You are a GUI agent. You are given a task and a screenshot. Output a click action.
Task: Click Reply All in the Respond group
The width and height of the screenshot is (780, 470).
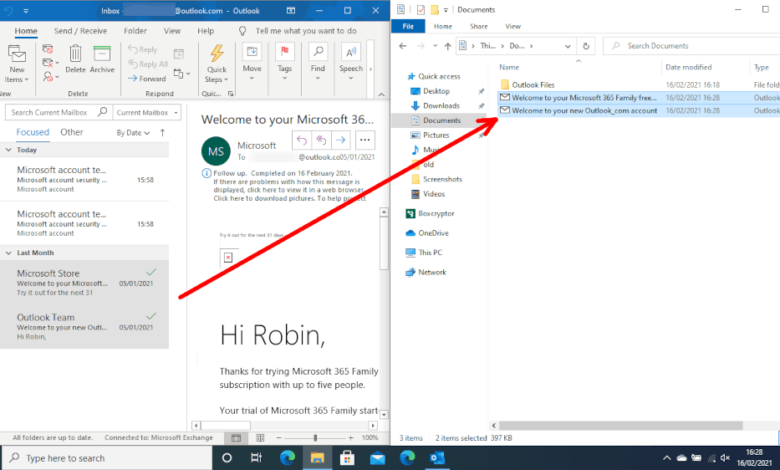148,64
